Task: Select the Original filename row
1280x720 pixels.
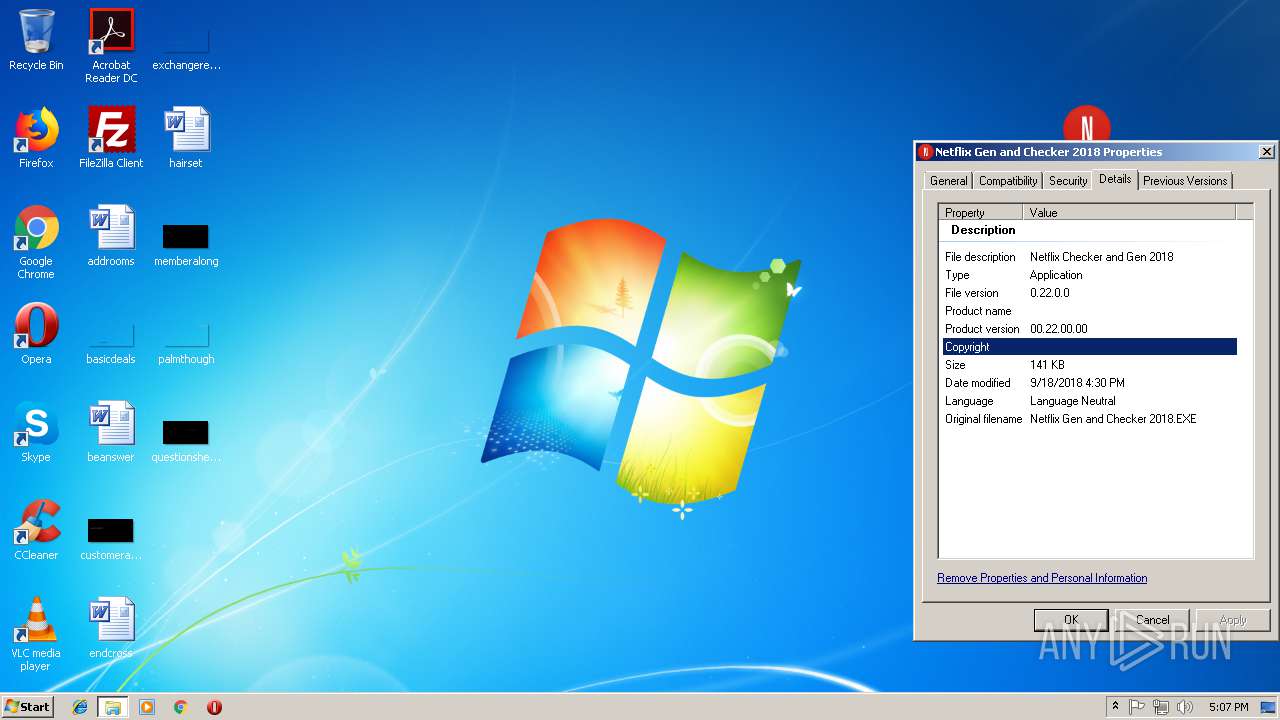Action: point(1090,419)
